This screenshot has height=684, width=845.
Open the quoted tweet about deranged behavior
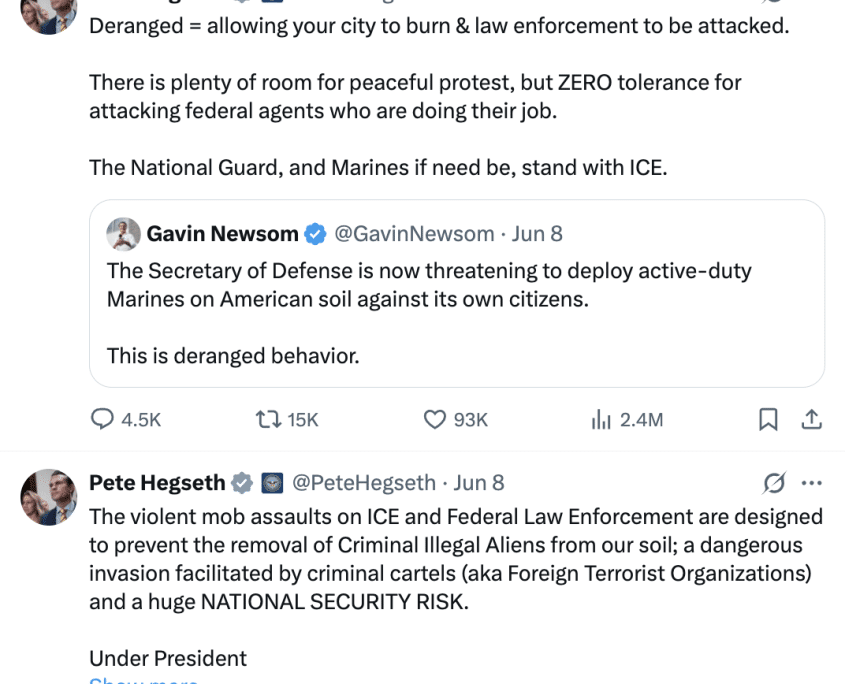[x=456, y=313]
